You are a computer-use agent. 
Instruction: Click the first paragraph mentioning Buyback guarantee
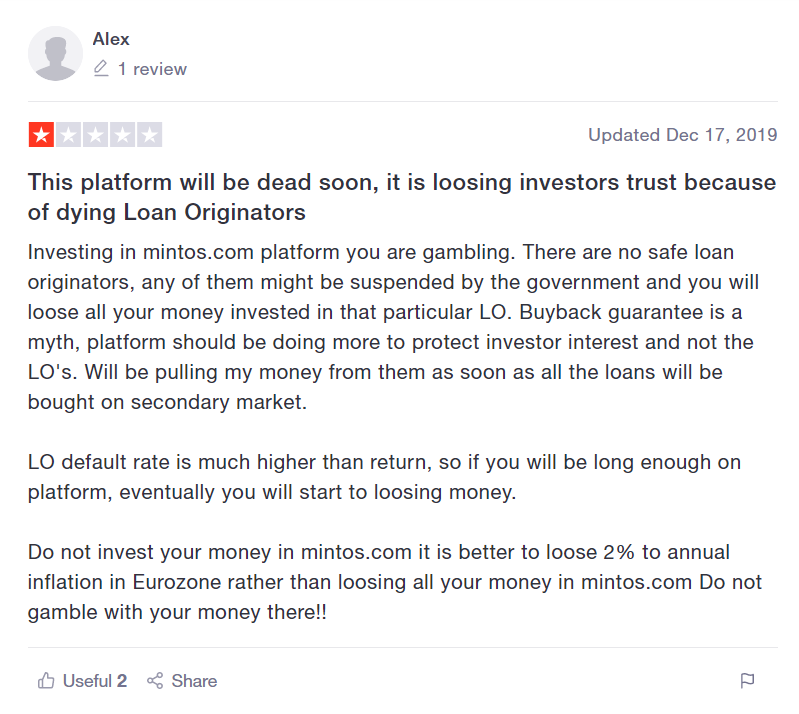(x=393, y=327)
